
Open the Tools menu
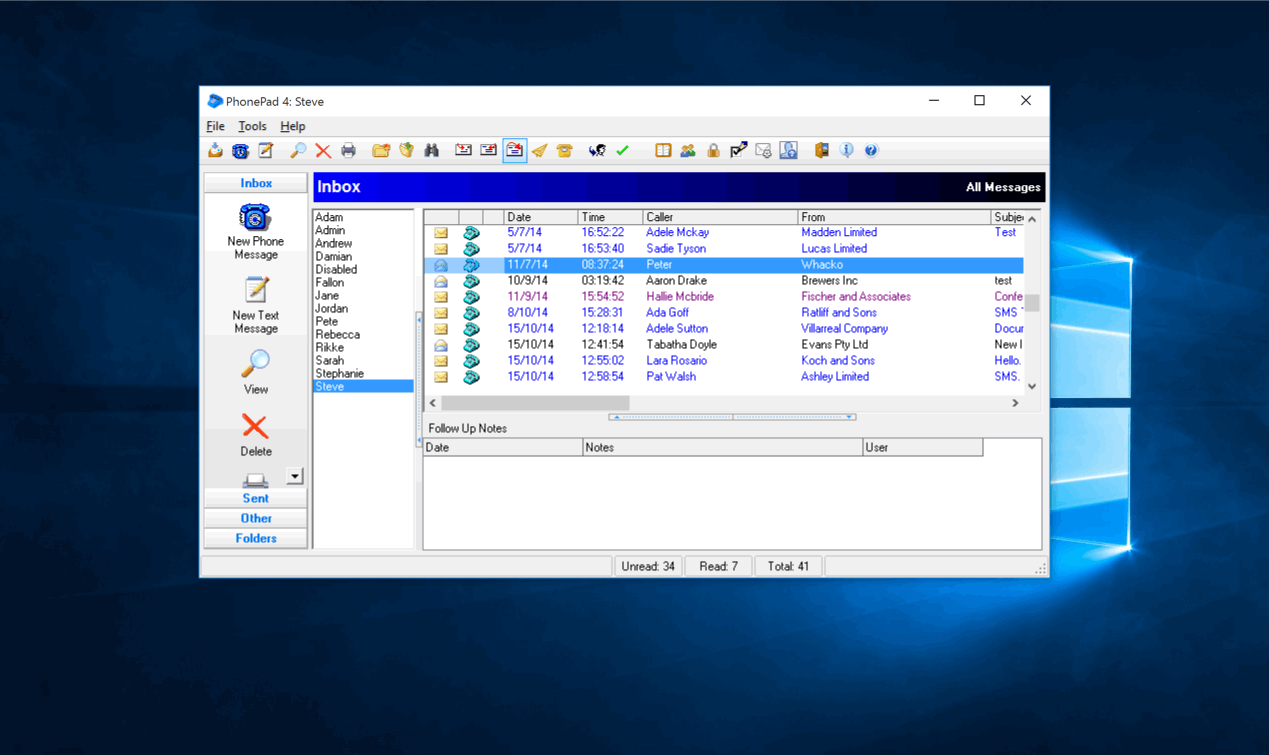coord(252,126)
